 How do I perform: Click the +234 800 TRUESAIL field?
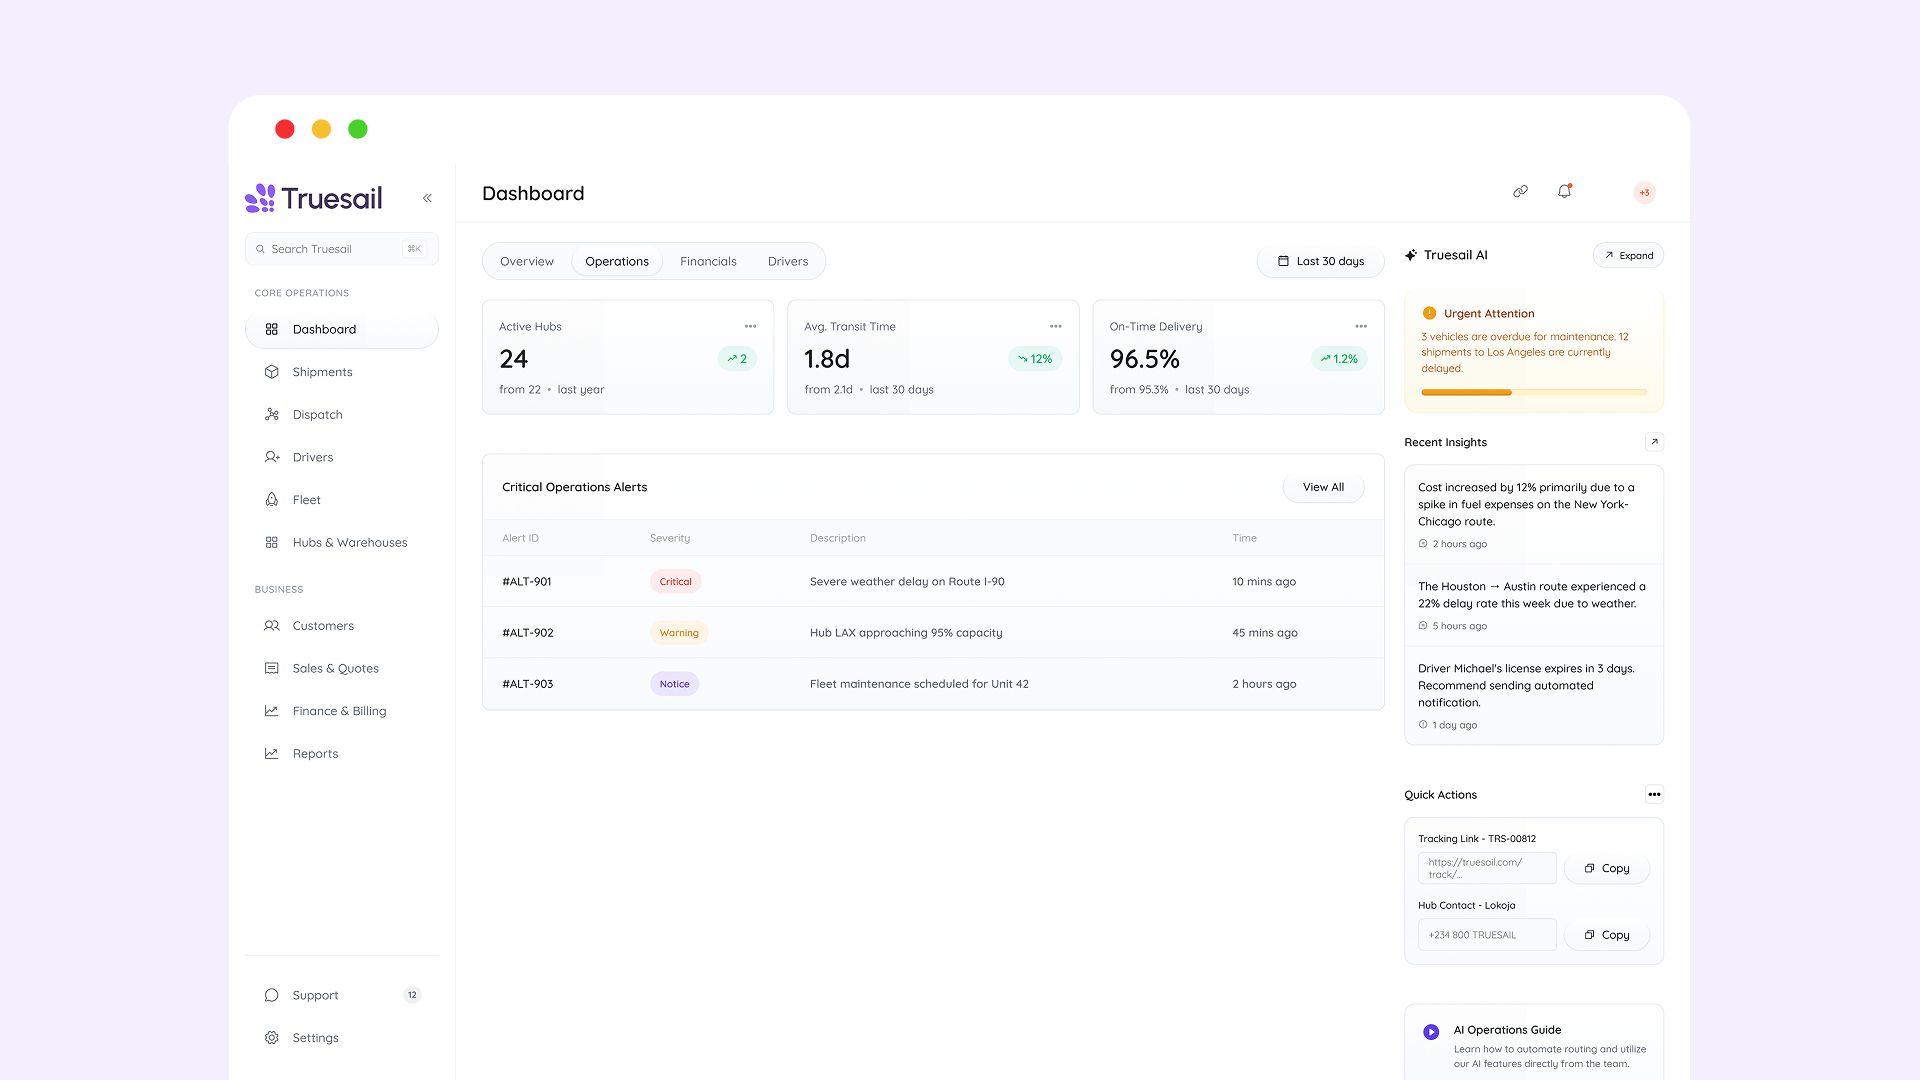(1487, 935)
